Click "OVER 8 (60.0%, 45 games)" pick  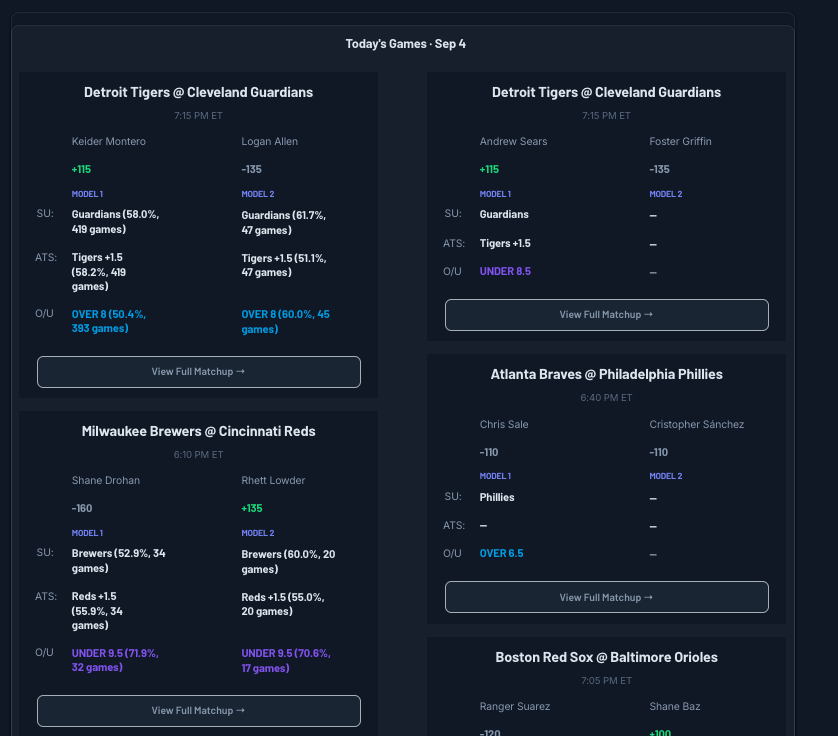(285, 322)
